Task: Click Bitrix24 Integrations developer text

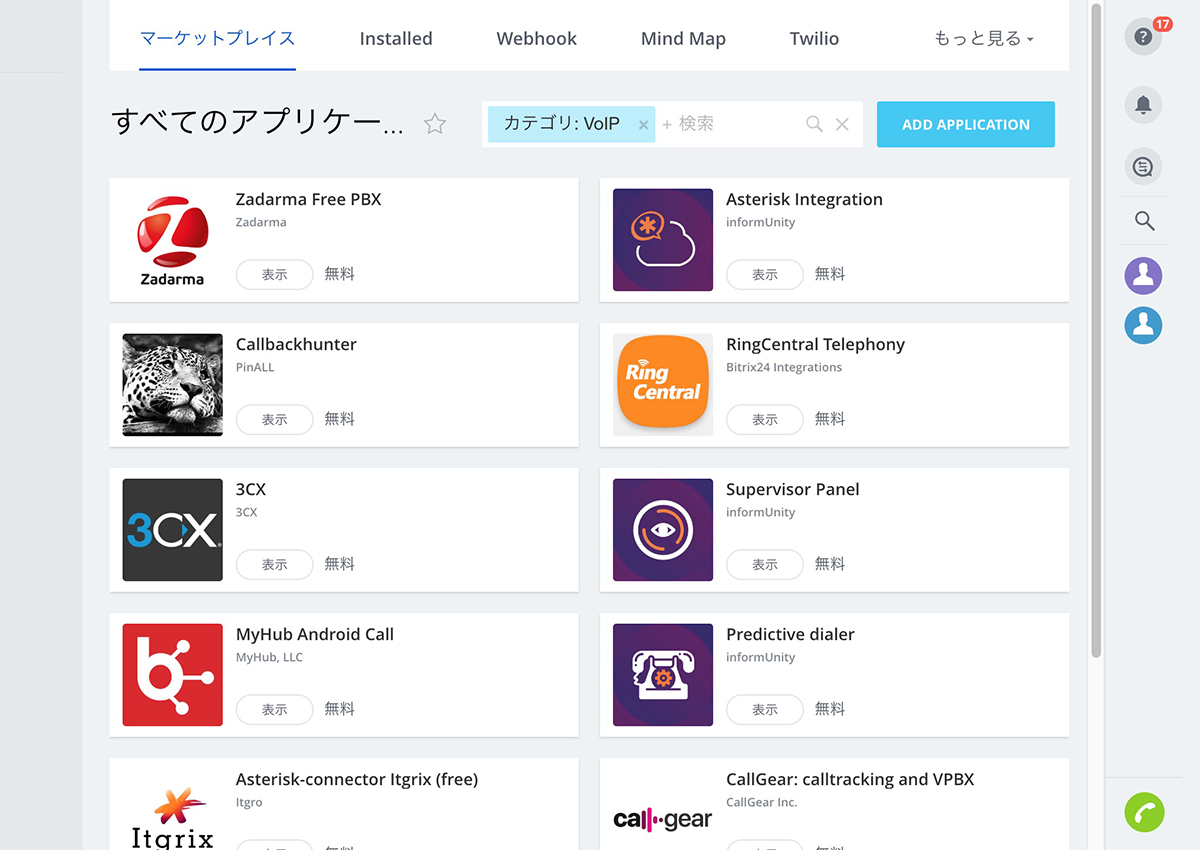Action: tap(784, 367)
